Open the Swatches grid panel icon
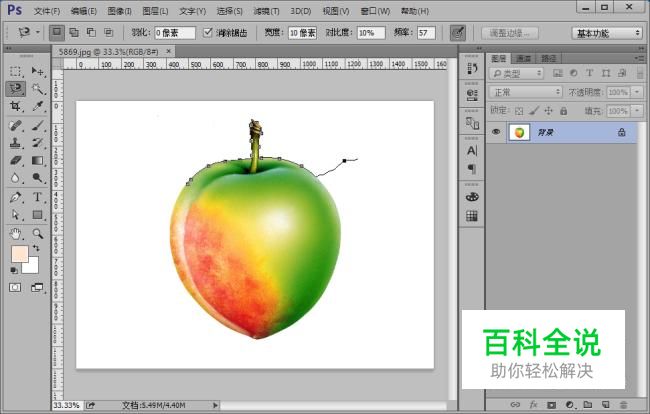Image resolution: width=650 pixels, height=414 pixels. [x=472, y=216]
